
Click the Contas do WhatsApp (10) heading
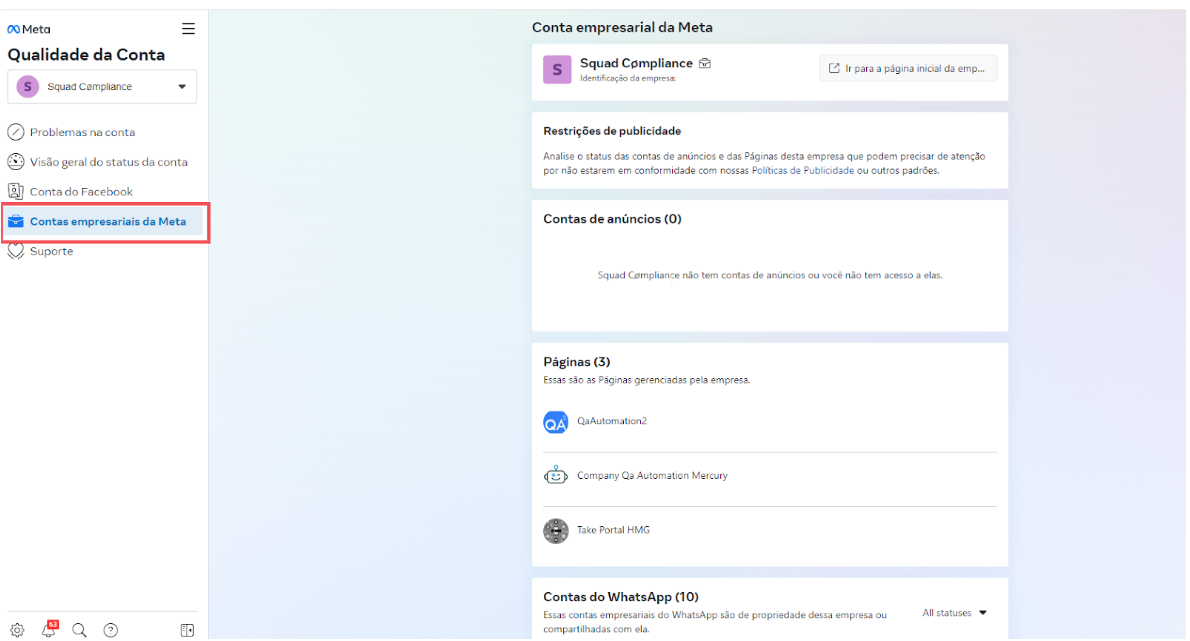click(x=621, y=597)
